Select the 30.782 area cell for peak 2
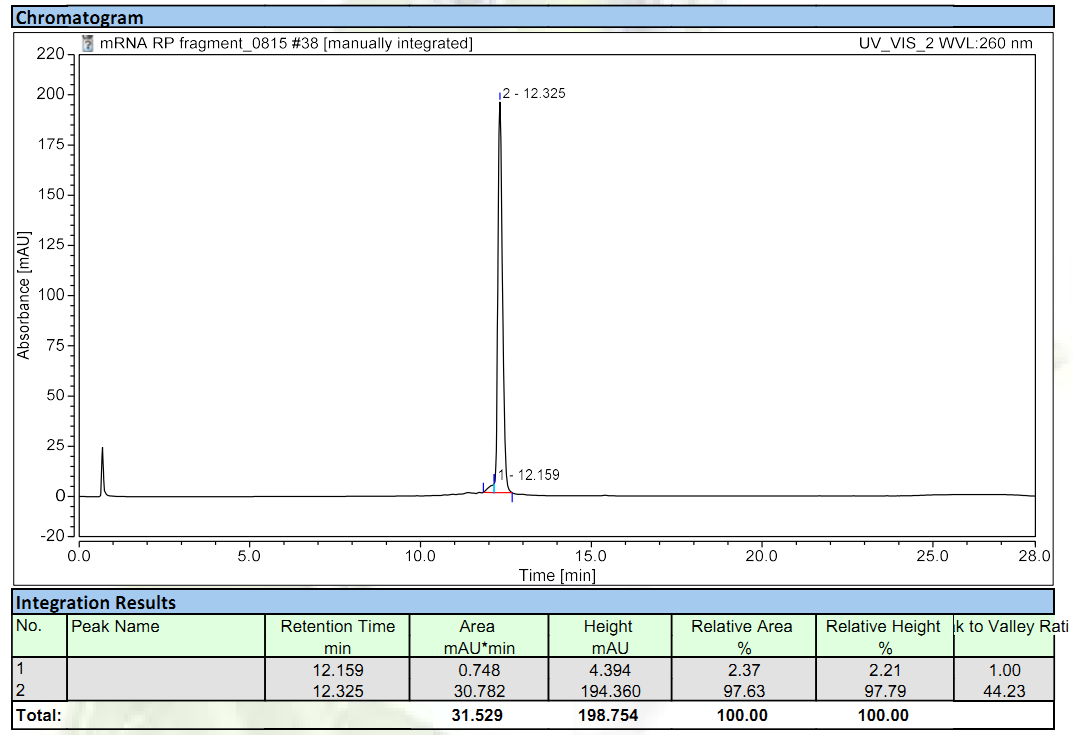 [x=477, y=691]
